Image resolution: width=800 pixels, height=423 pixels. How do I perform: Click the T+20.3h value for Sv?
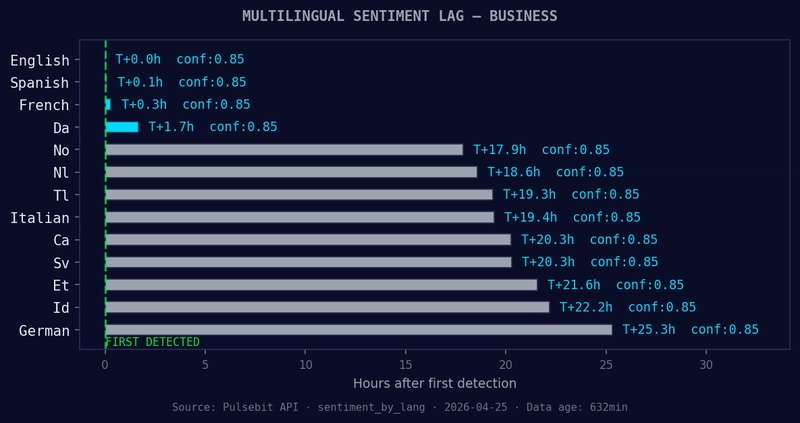548,262
